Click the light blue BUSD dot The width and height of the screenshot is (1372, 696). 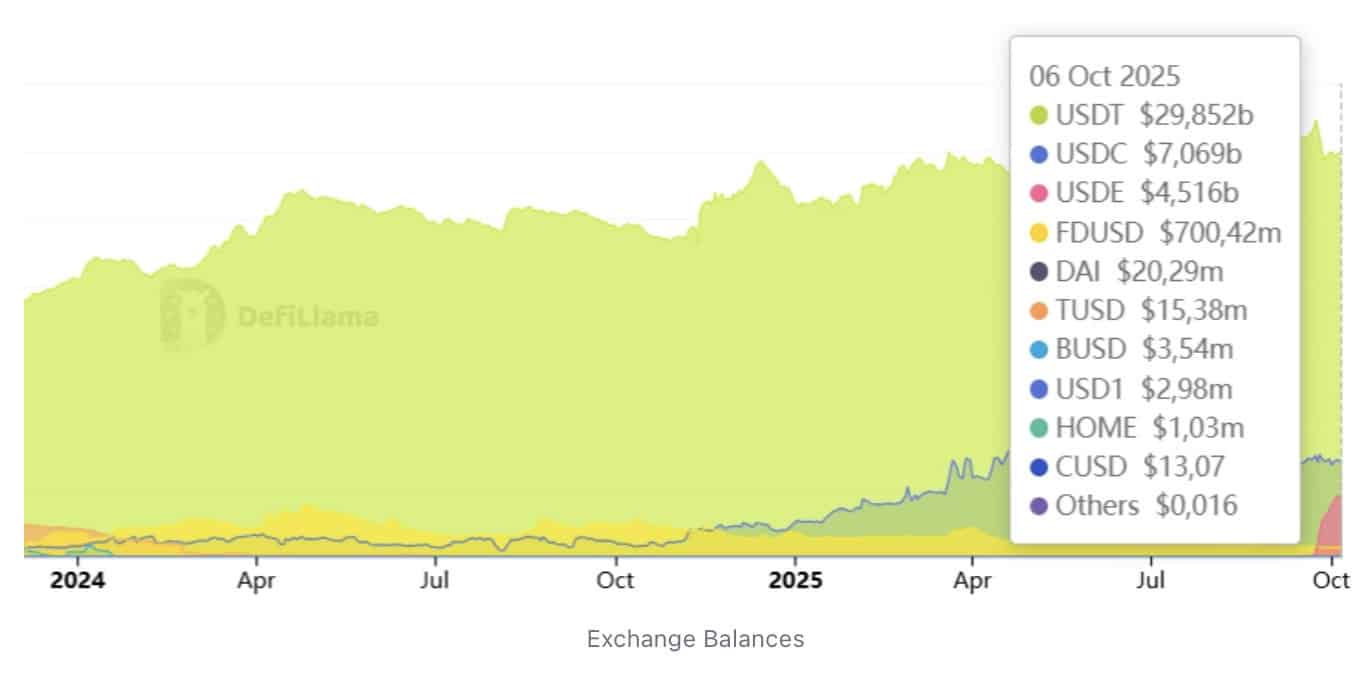(1038, 350)
